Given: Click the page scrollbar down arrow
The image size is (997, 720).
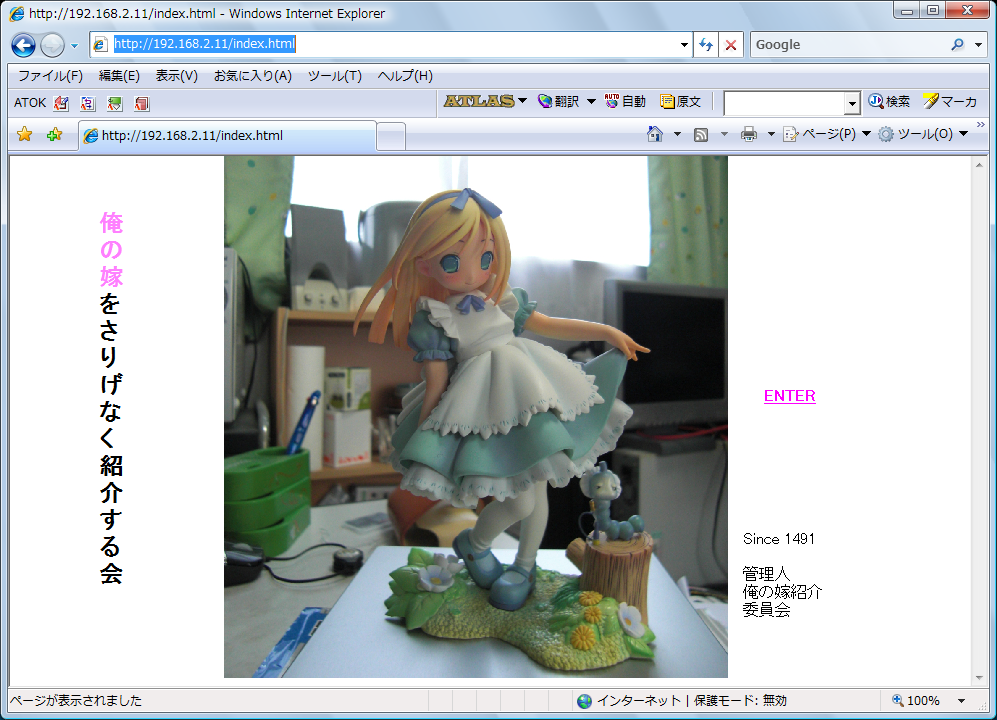Looking at the screenshot, I should pyautogui.click(x=979, y=678).
